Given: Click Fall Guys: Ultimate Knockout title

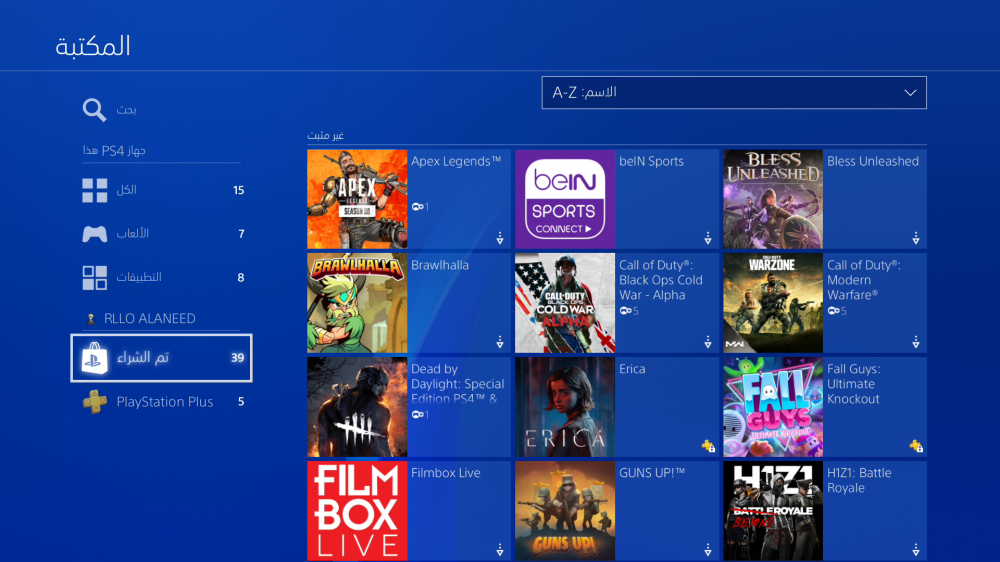Looking at the screenshot, I should 853,384.
